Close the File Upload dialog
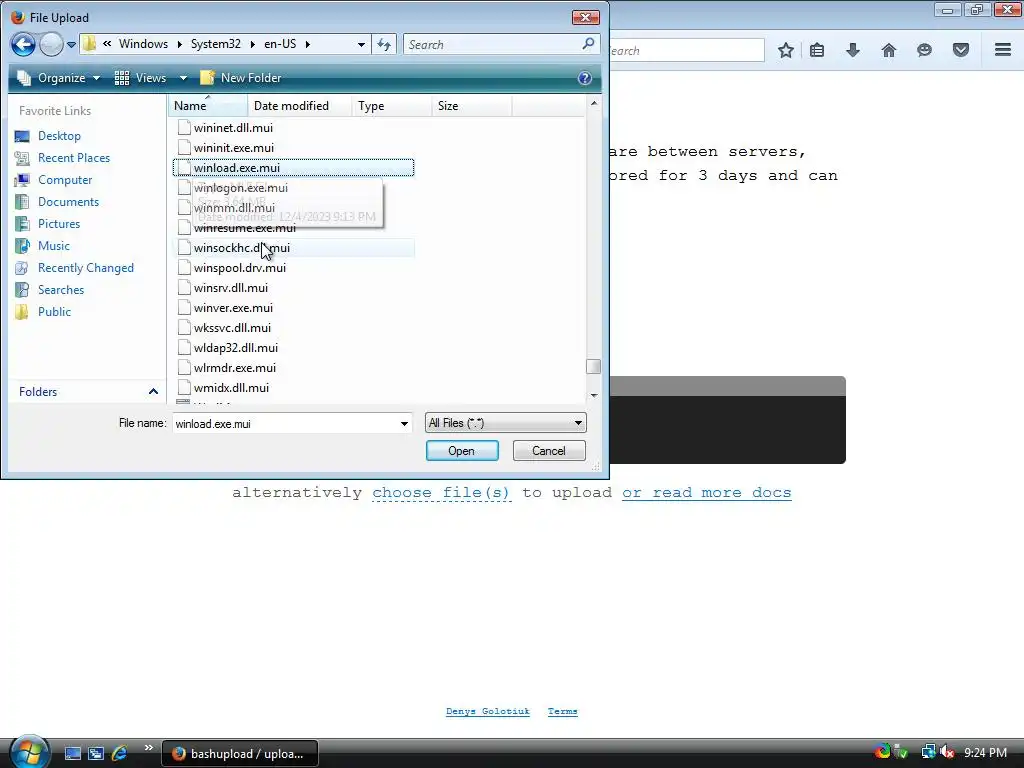This screenshot has width=1024, height=768. pyautogui.click(x=586, y=18)
